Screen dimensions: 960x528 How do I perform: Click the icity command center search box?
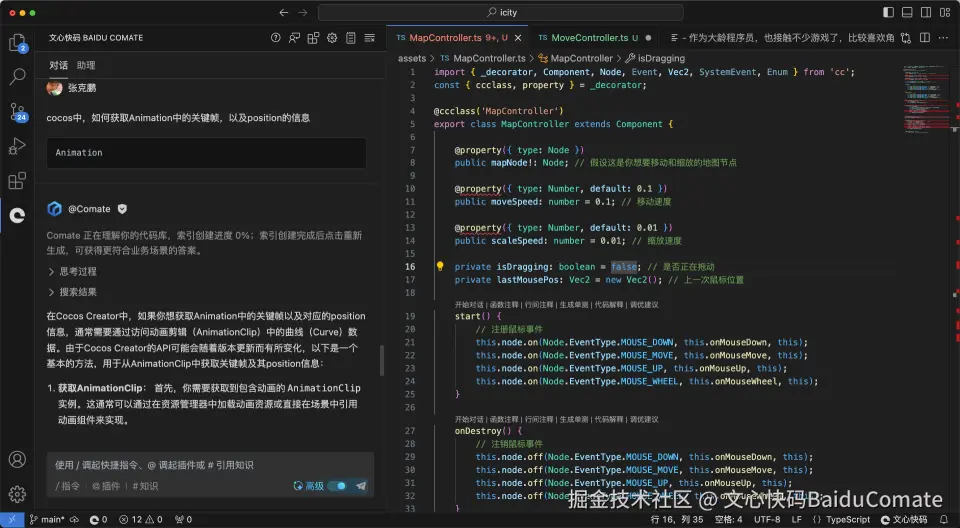[x=501, y=12]
